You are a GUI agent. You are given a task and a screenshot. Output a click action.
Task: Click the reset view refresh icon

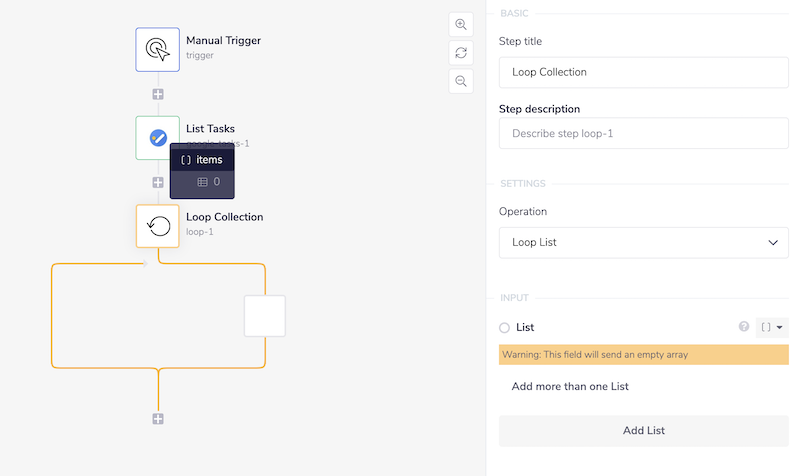pos(461,52)
